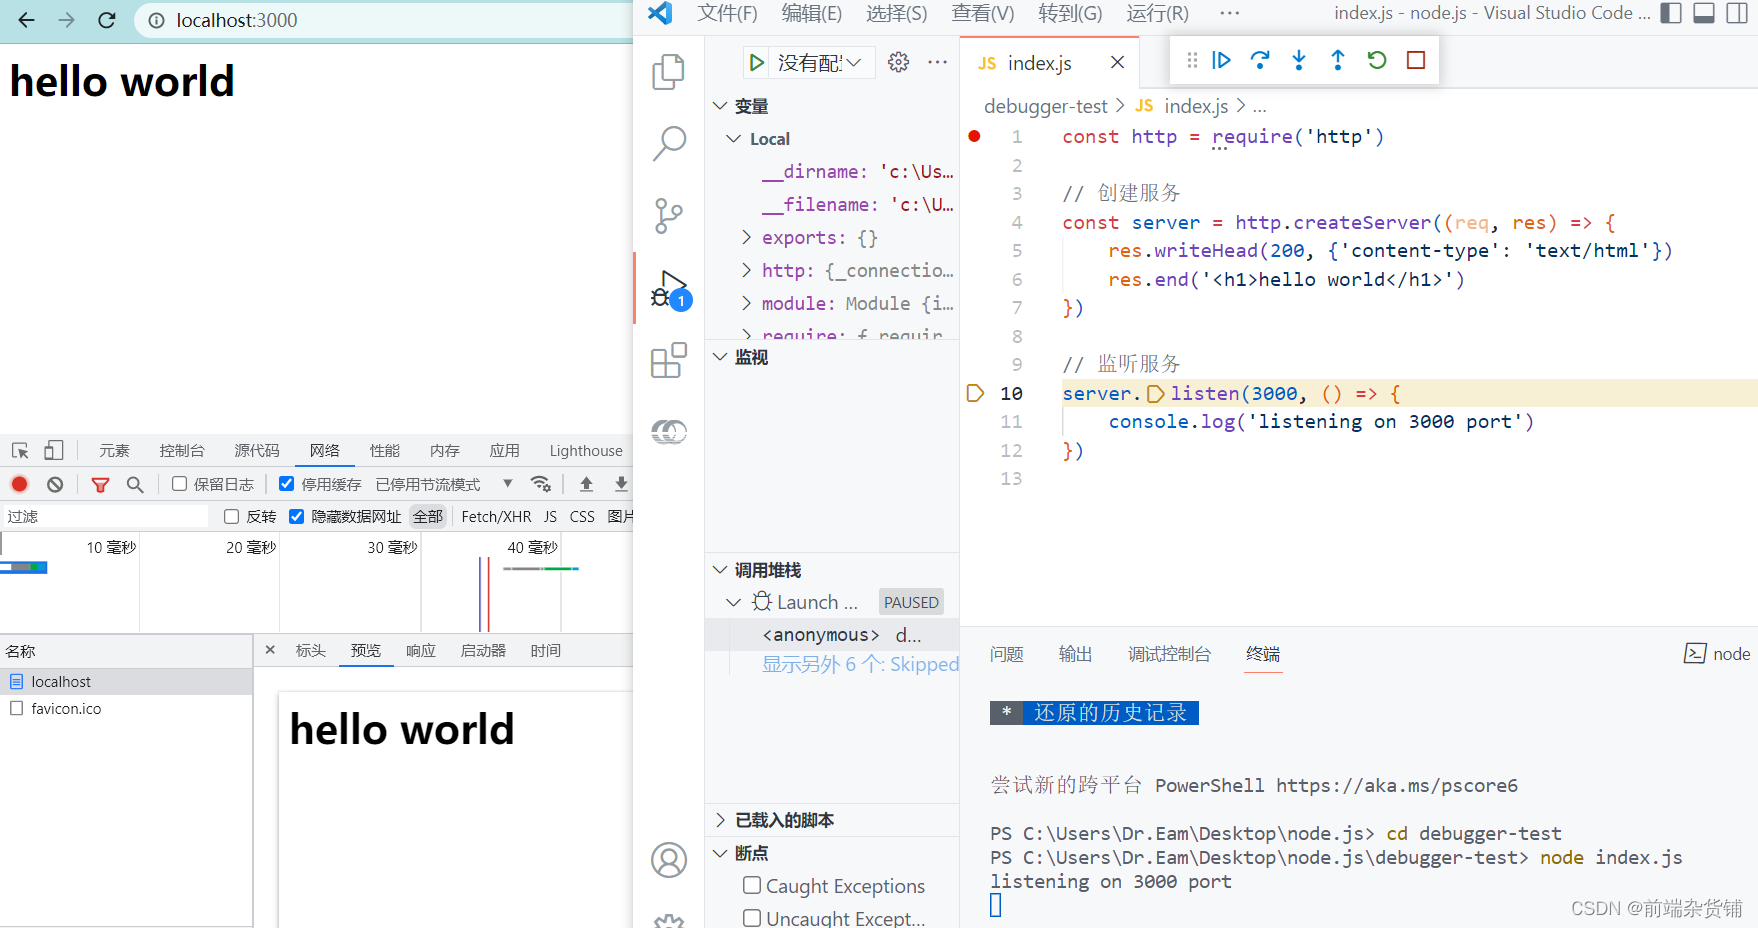1758x928 pixels.
Task: Select the localhost network request
Action: pyautogui.click(x=126, y=682)
